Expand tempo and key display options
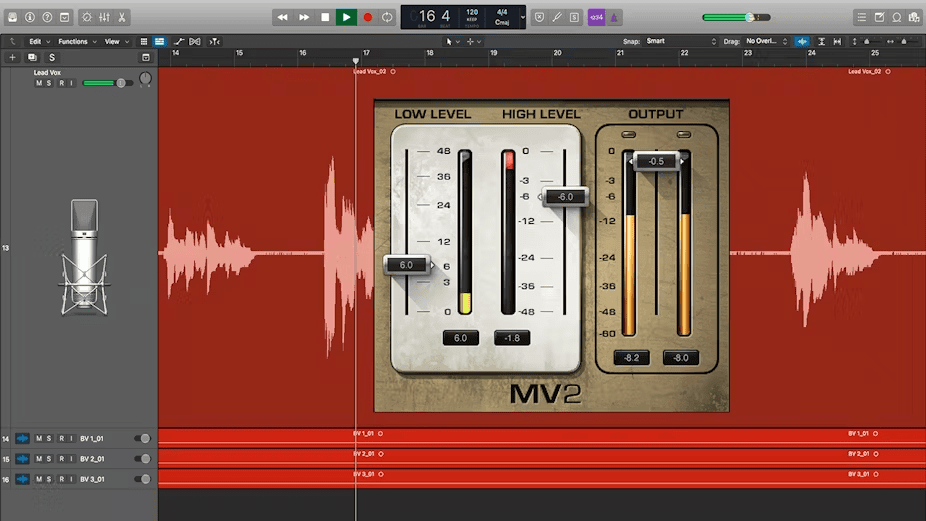926x521 pixels. pos(522,17)
